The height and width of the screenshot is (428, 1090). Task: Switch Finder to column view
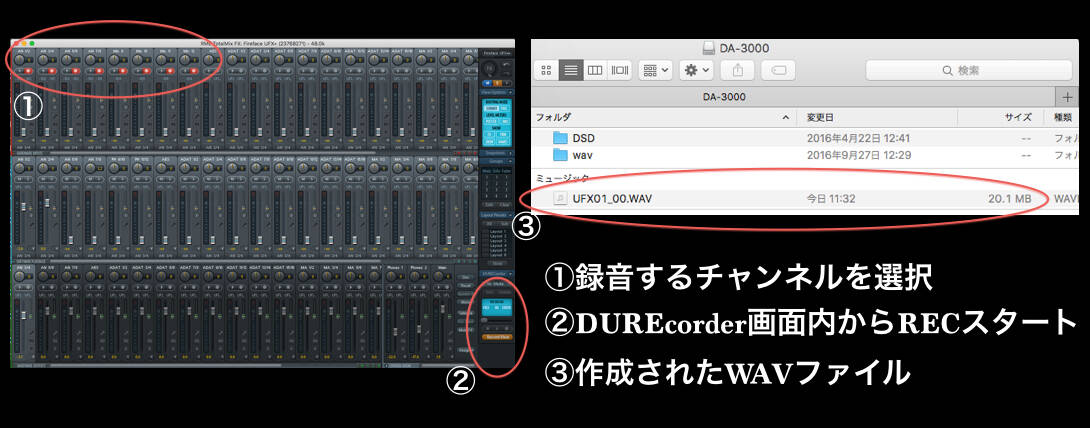594,69
